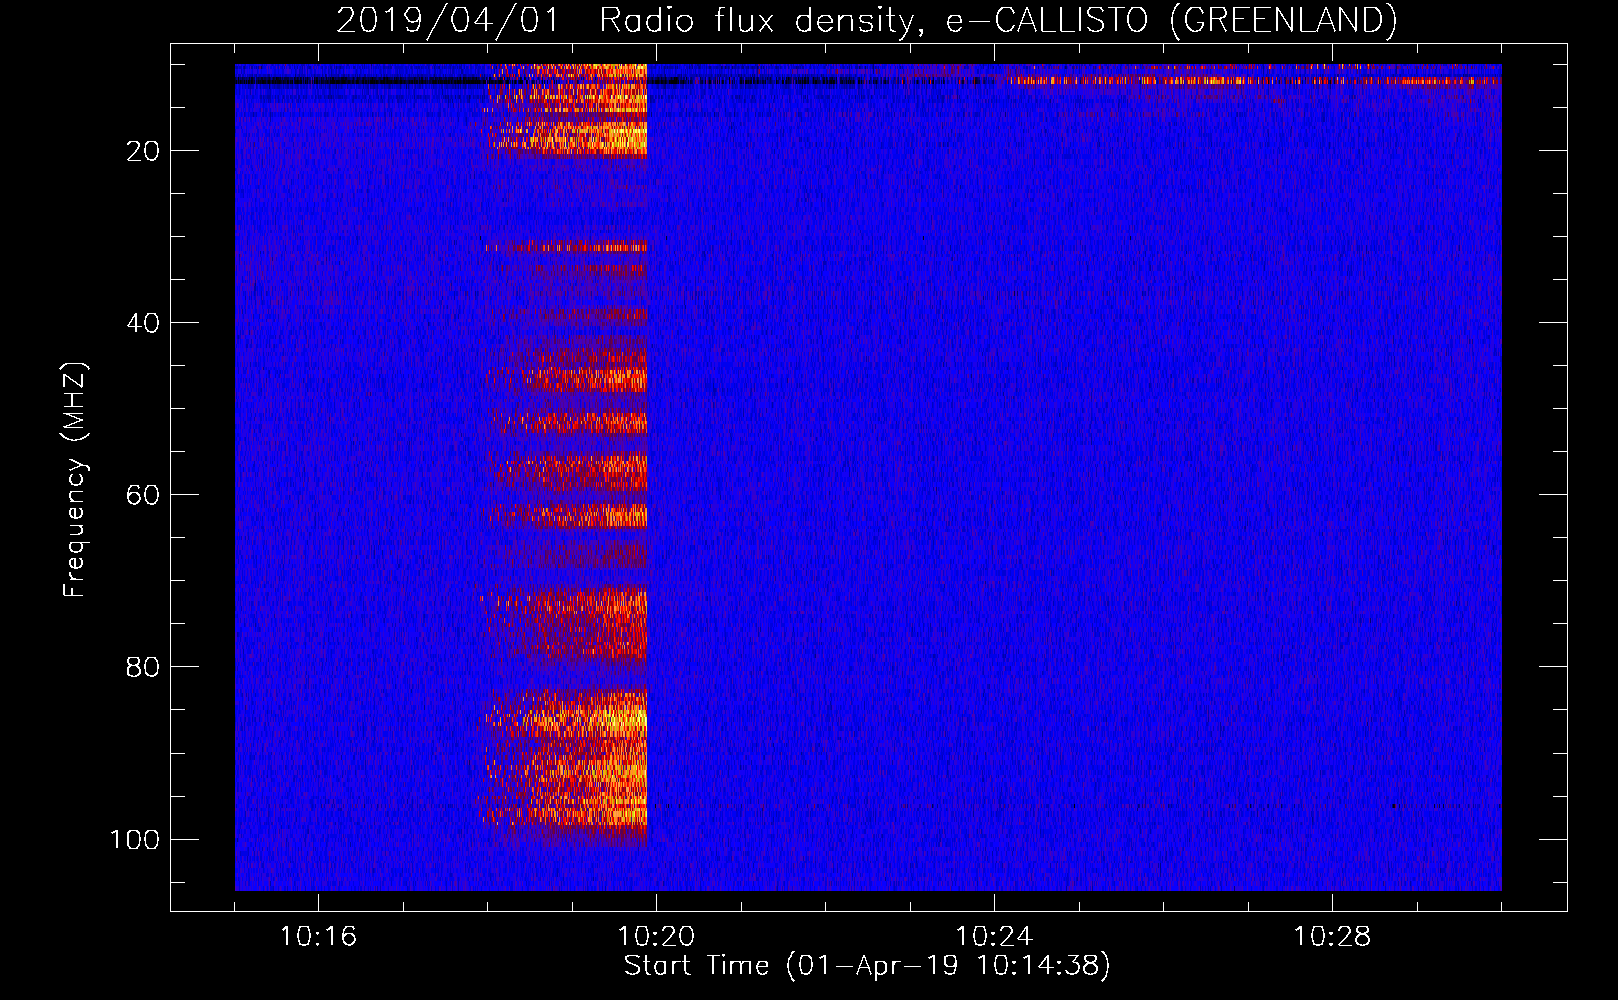Click the '100' frequency tick label
Viewport: 1618px width, 1000px height.
[135, 839]
